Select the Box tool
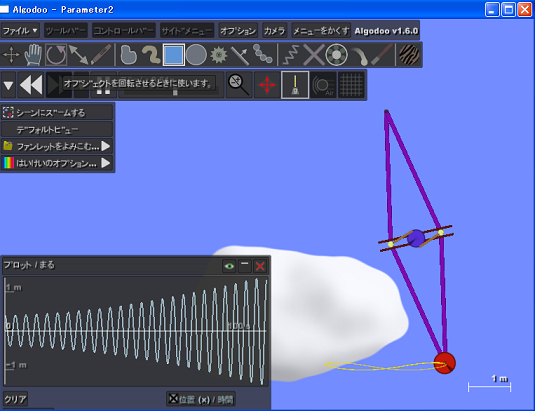 coord(174,55)
